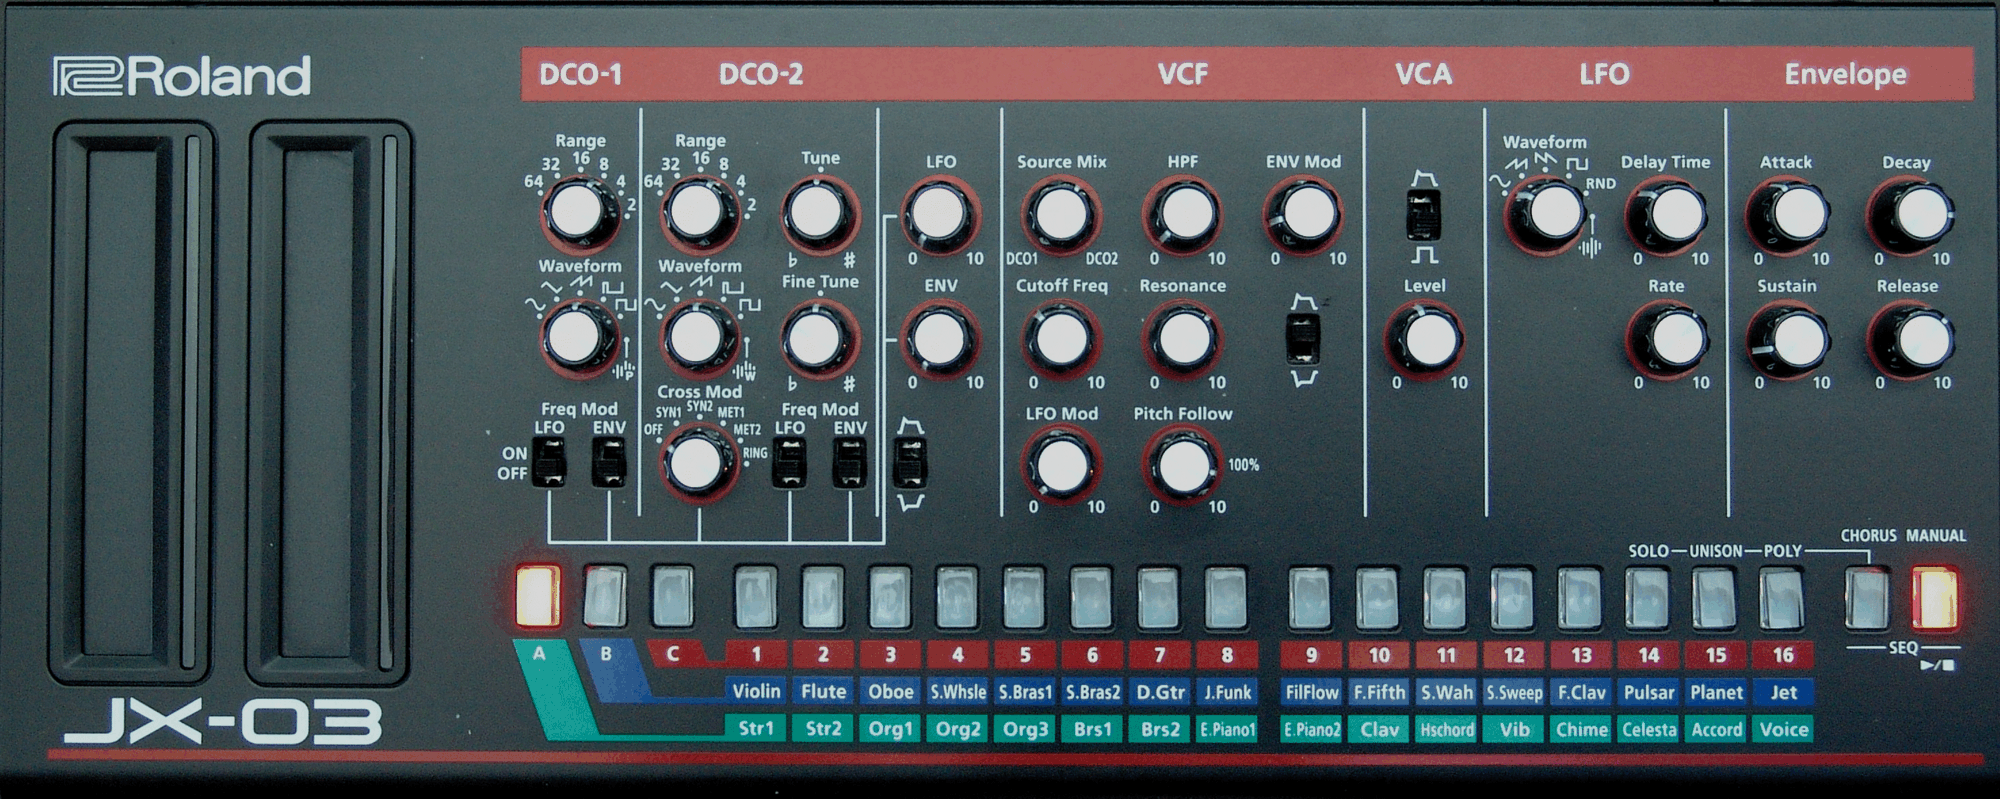Toggle DCO-1 Freq Mod LFO switch
Viewport: 2000px width, 799px height.
pos(548,463)
